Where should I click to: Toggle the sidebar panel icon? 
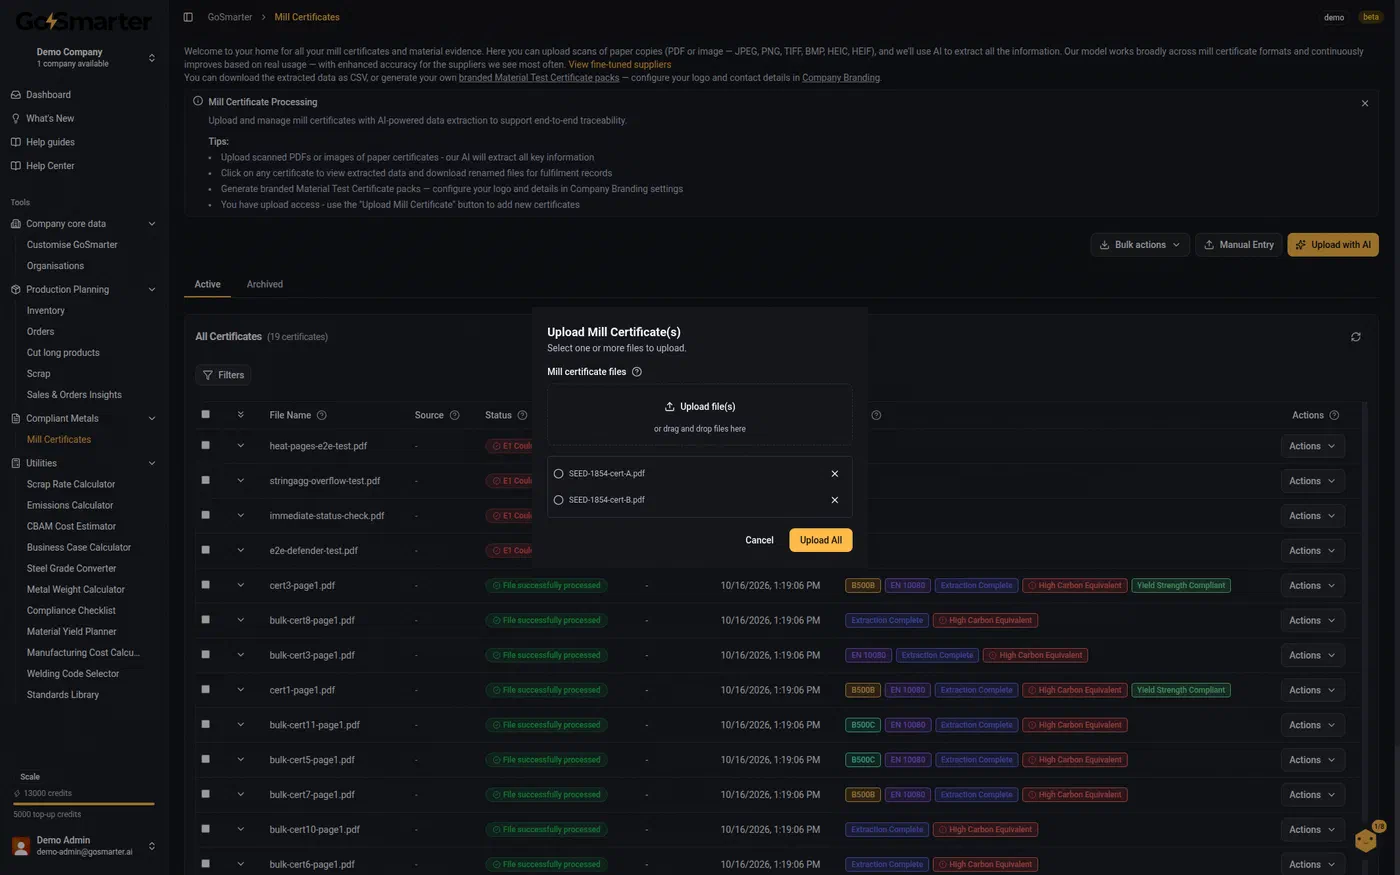click(188, 17)
